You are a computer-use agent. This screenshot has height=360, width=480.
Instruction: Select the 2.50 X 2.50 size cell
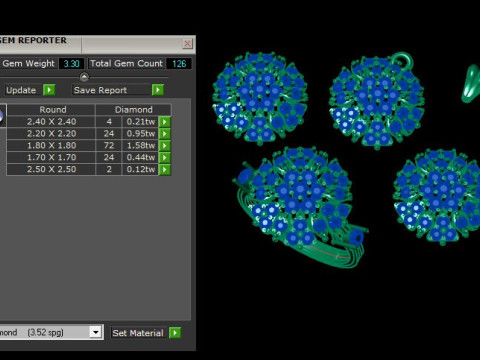[51, 169]
